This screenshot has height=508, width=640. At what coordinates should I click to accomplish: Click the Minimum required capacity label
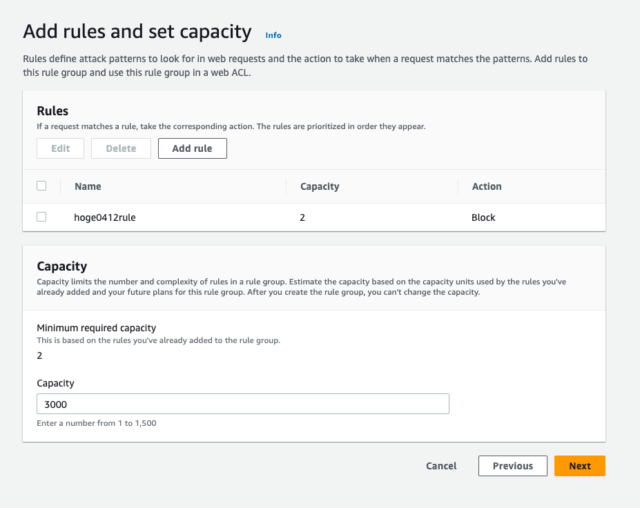96,328
